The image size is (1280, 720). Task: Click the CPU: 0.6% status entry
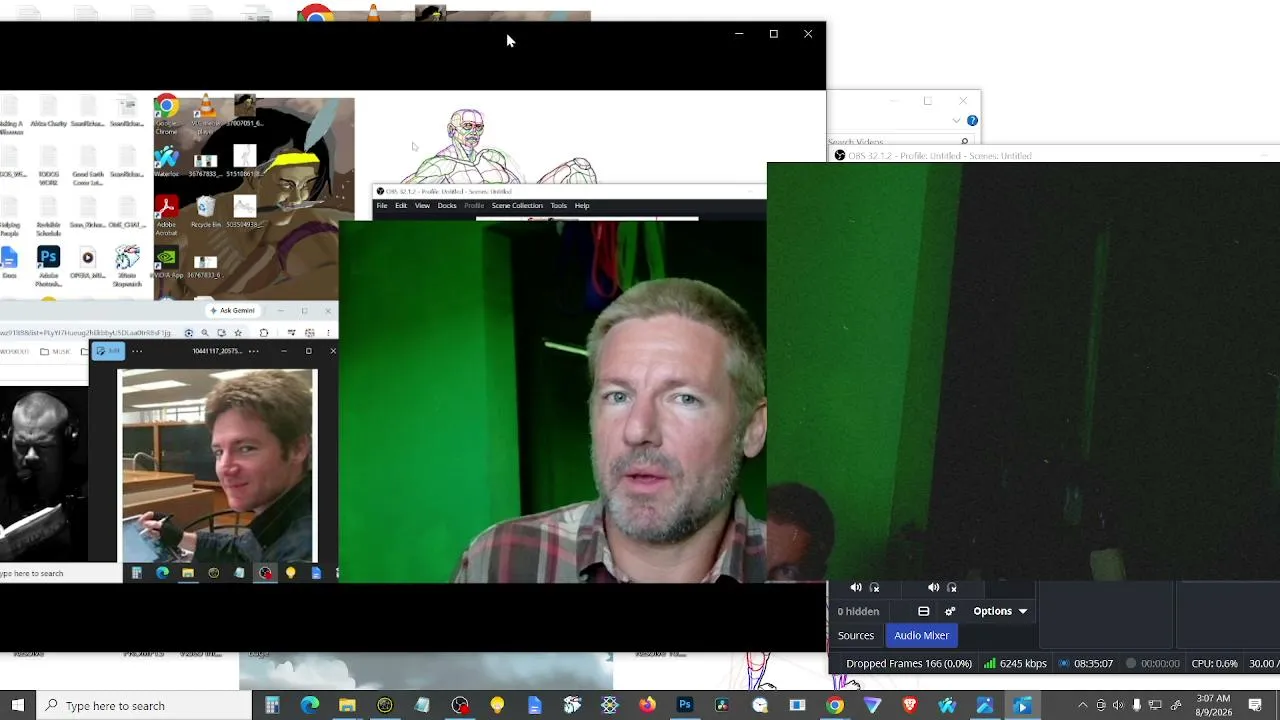1214,663
